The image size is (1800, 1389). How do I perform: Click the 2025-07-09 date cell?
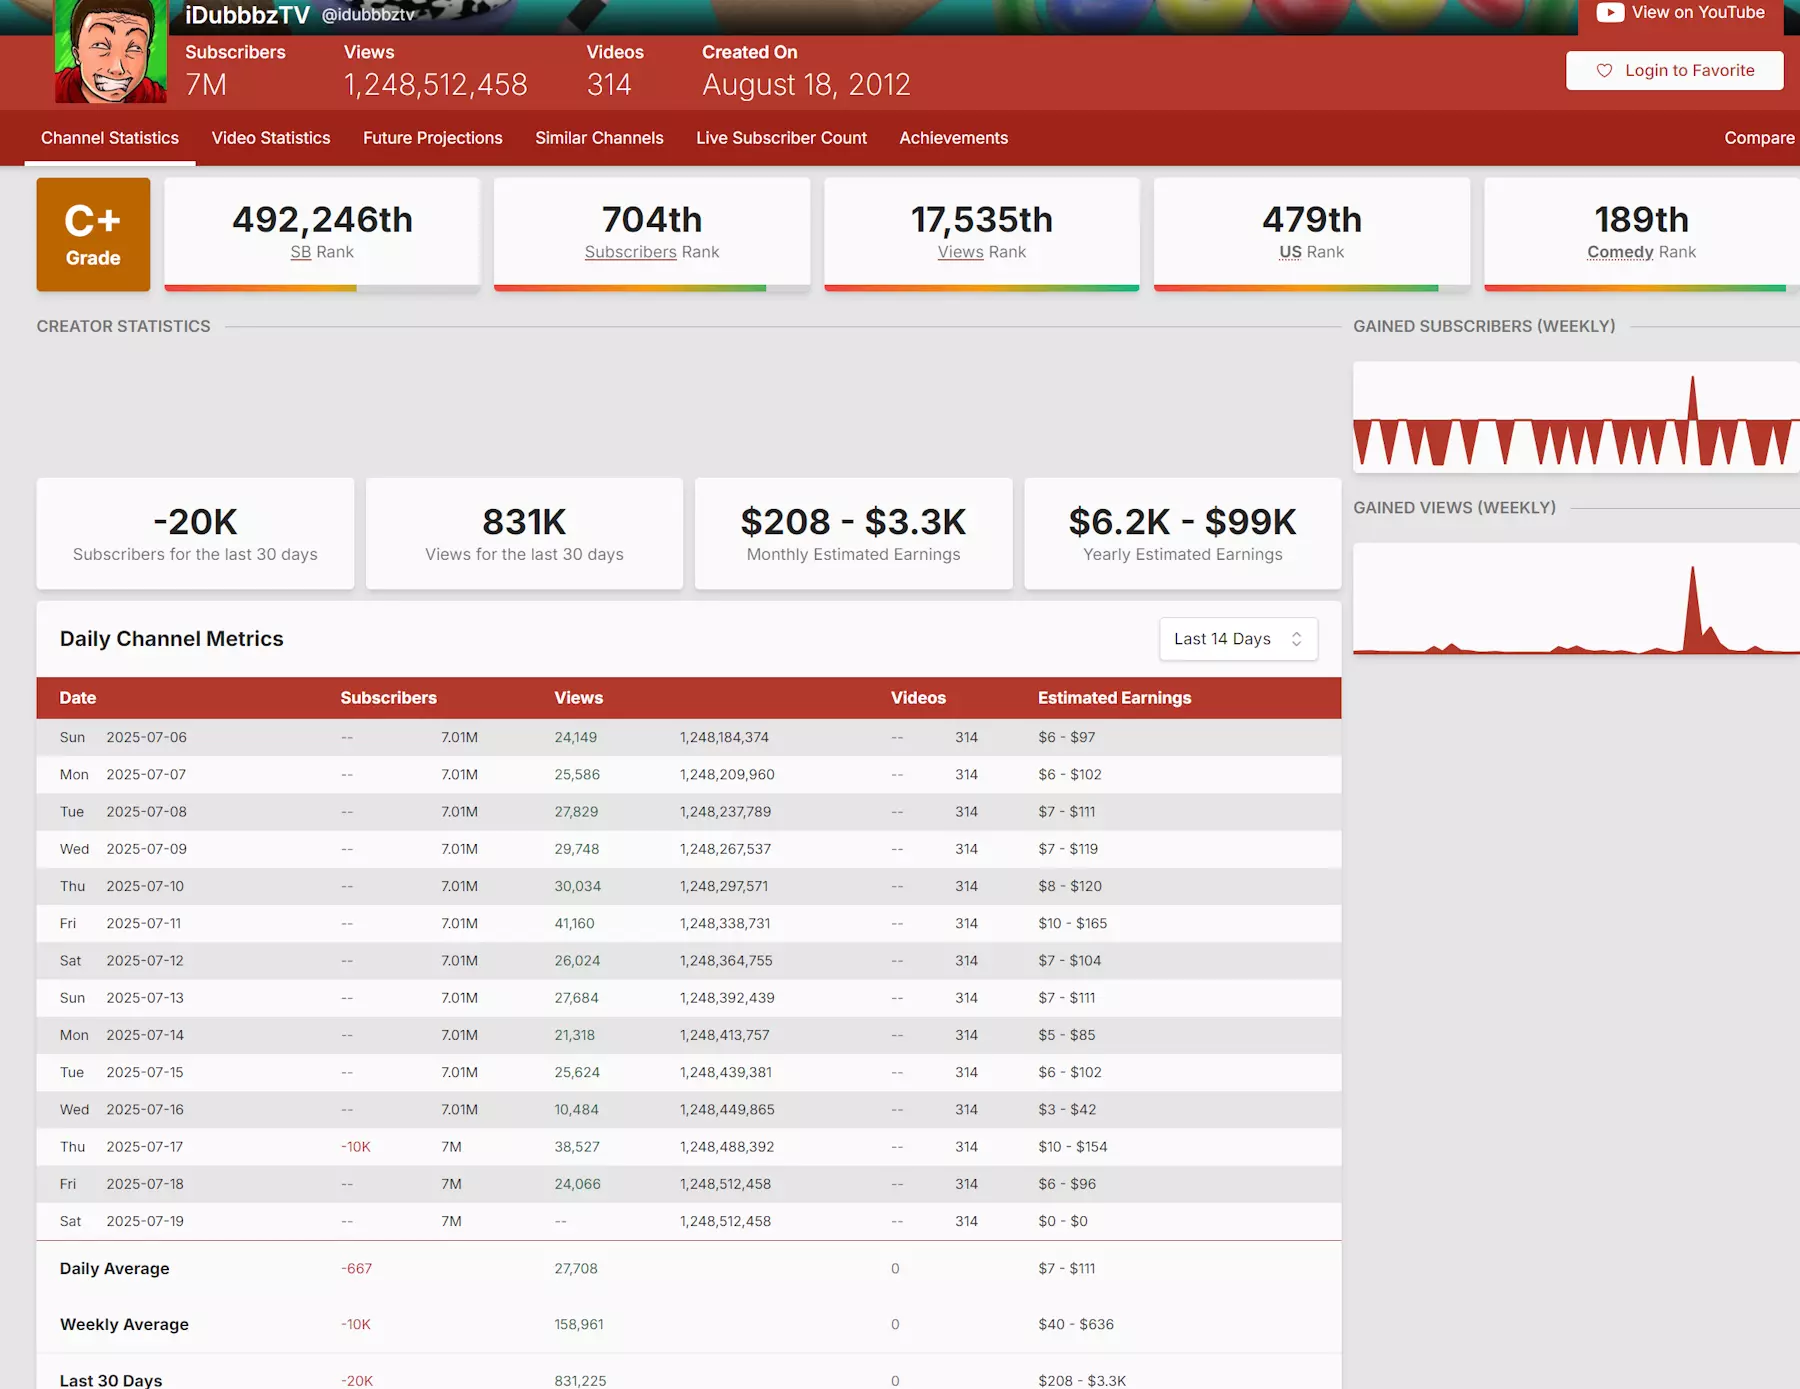click(146, 849)
